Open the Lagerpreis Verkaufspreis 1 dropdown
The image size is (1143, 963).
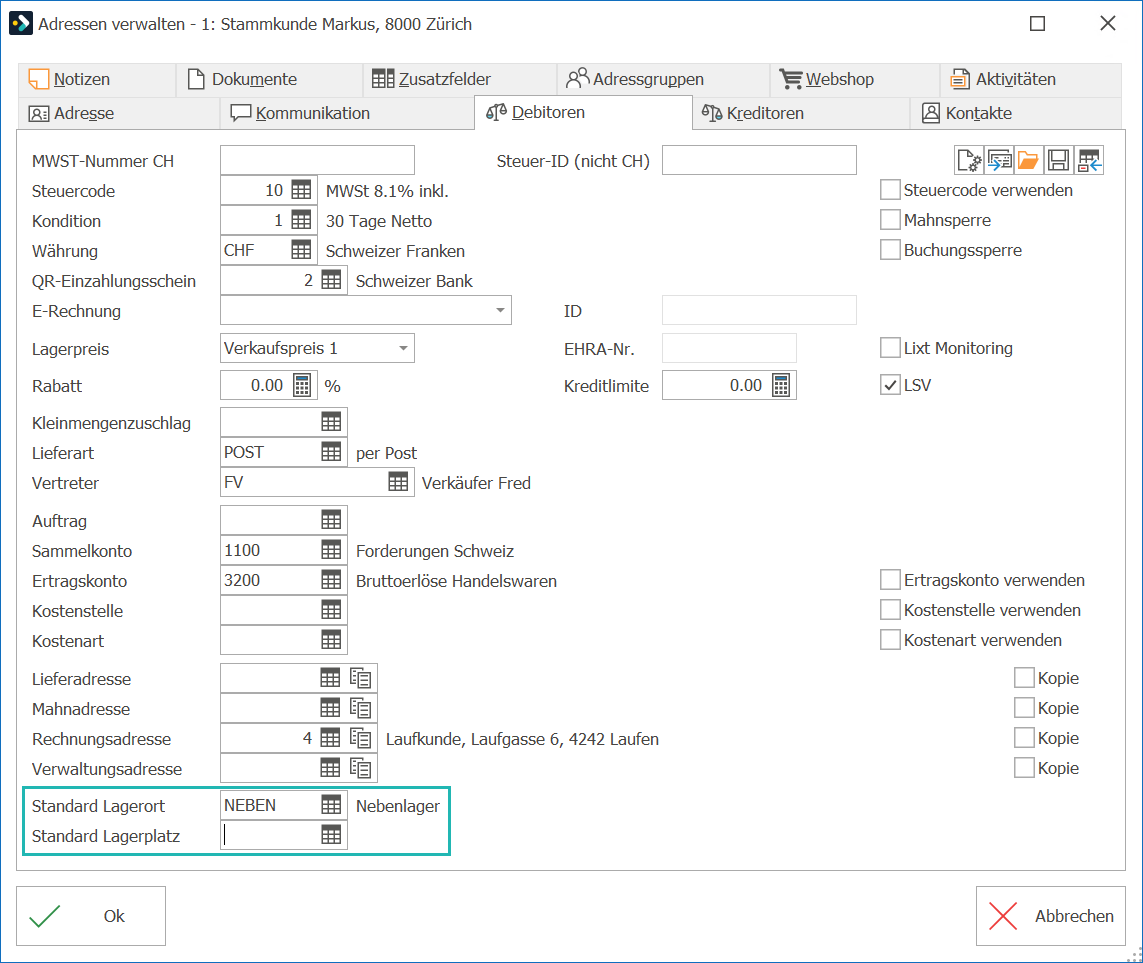pos(403,348)
